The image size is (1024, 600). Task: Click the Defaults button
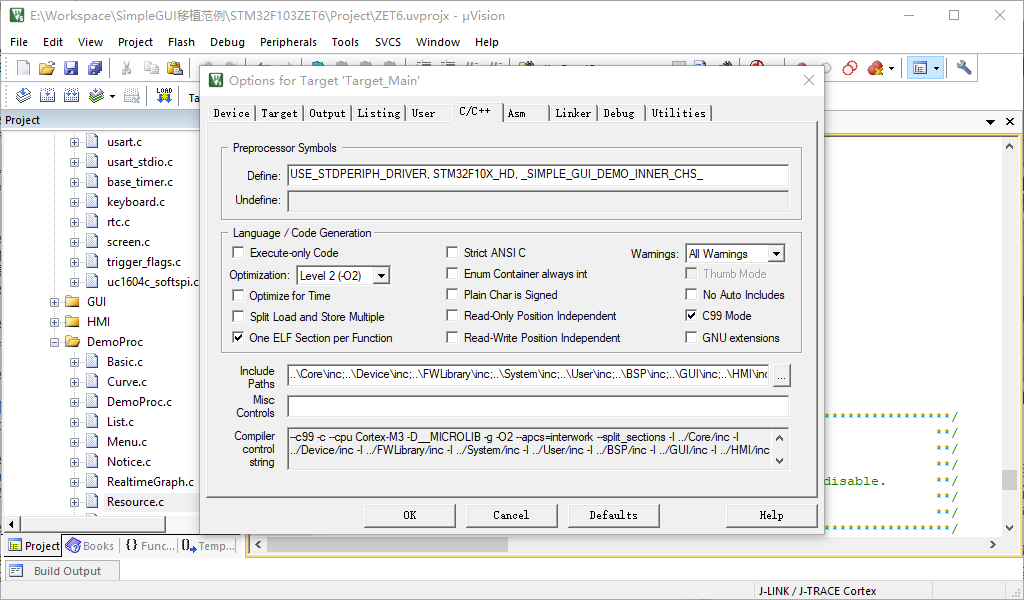(613, 515)
